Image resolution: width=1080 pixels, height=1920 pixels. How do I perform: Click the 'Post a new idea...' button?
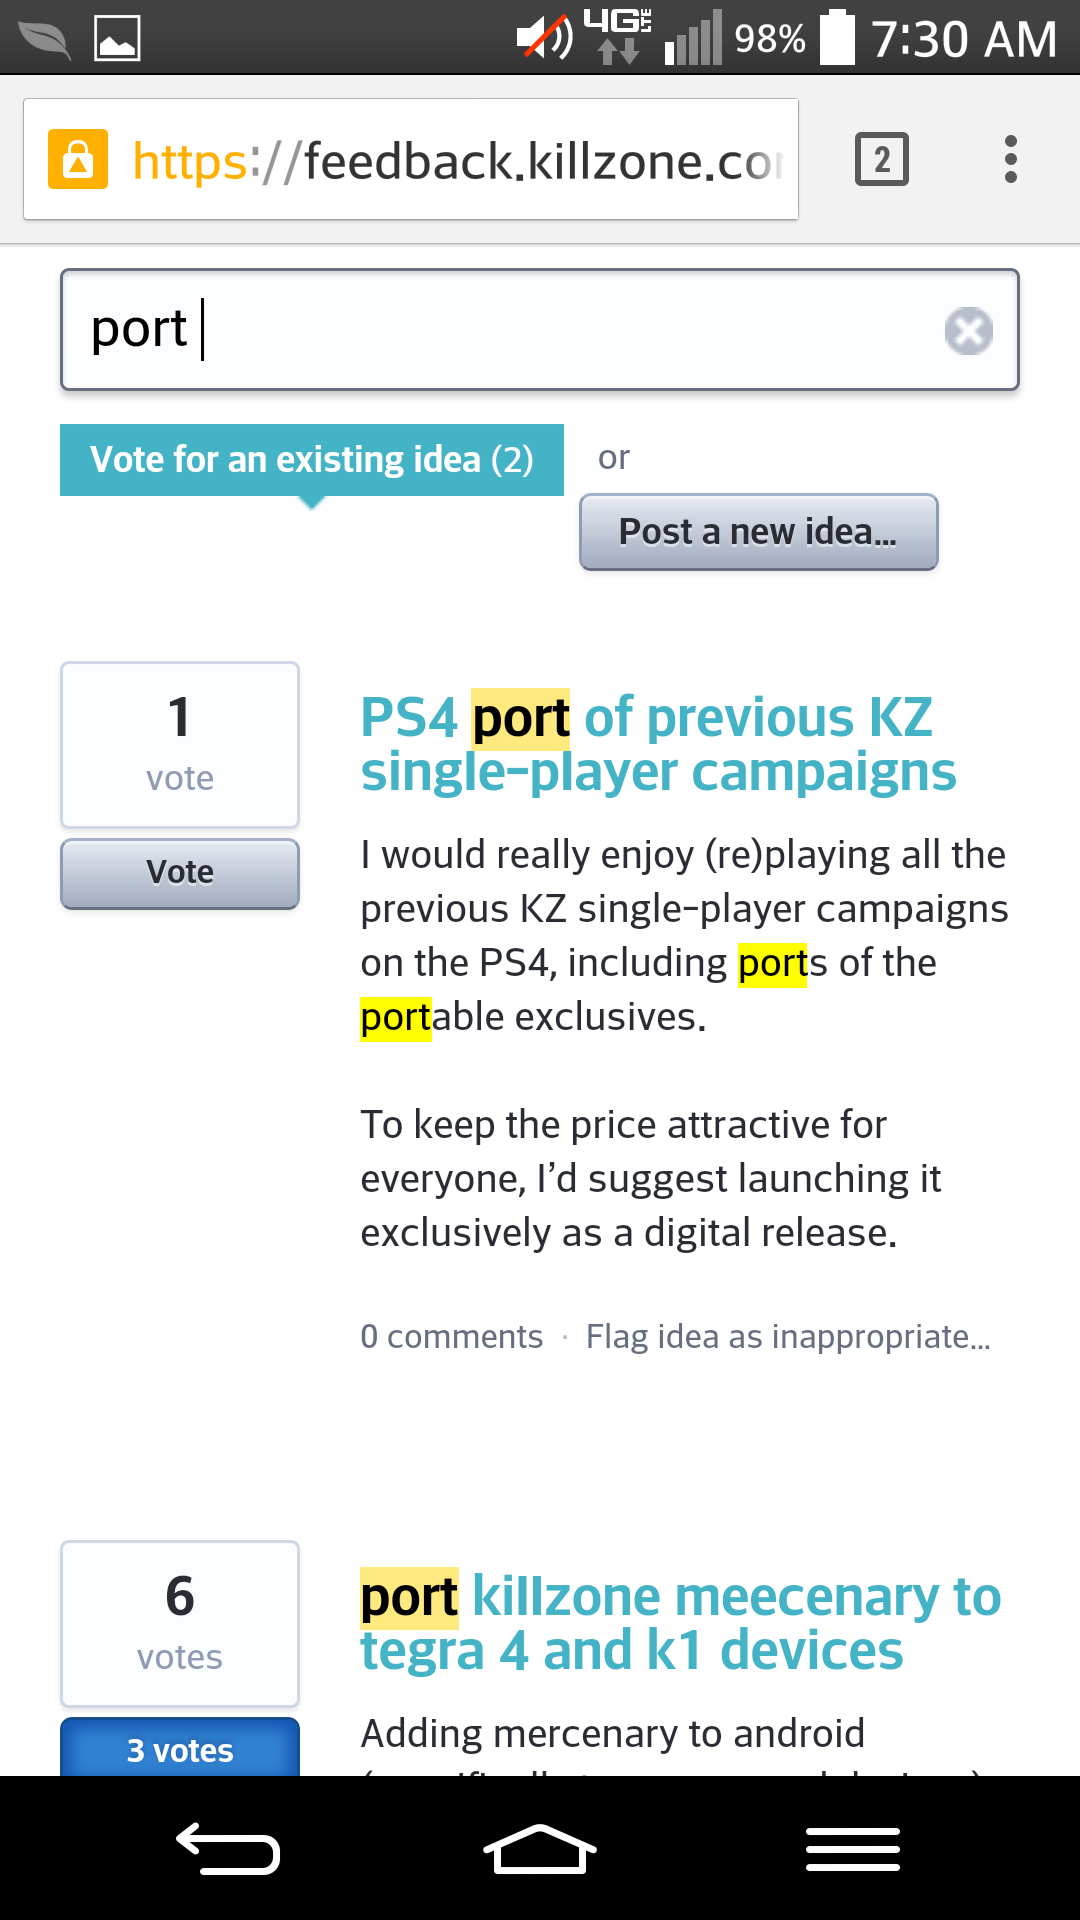(x=758, y=532)
